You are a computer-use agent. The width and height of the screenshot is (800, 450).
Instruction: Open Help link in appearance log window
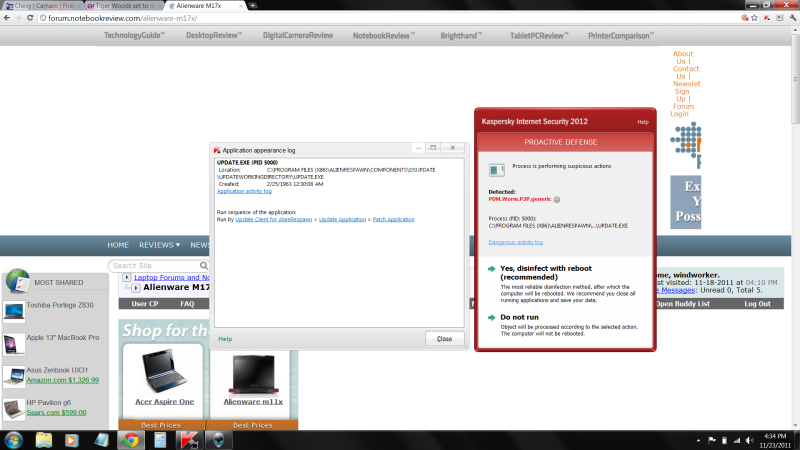coord(225,339)
